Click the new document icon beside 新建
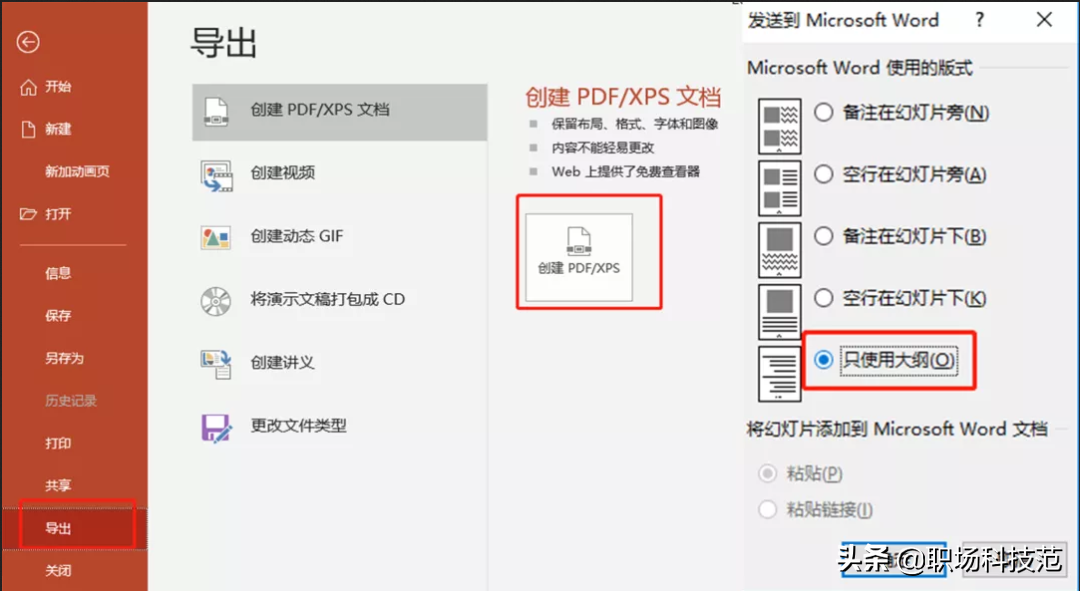This screenshot has height=591, width=1080. 28,129
